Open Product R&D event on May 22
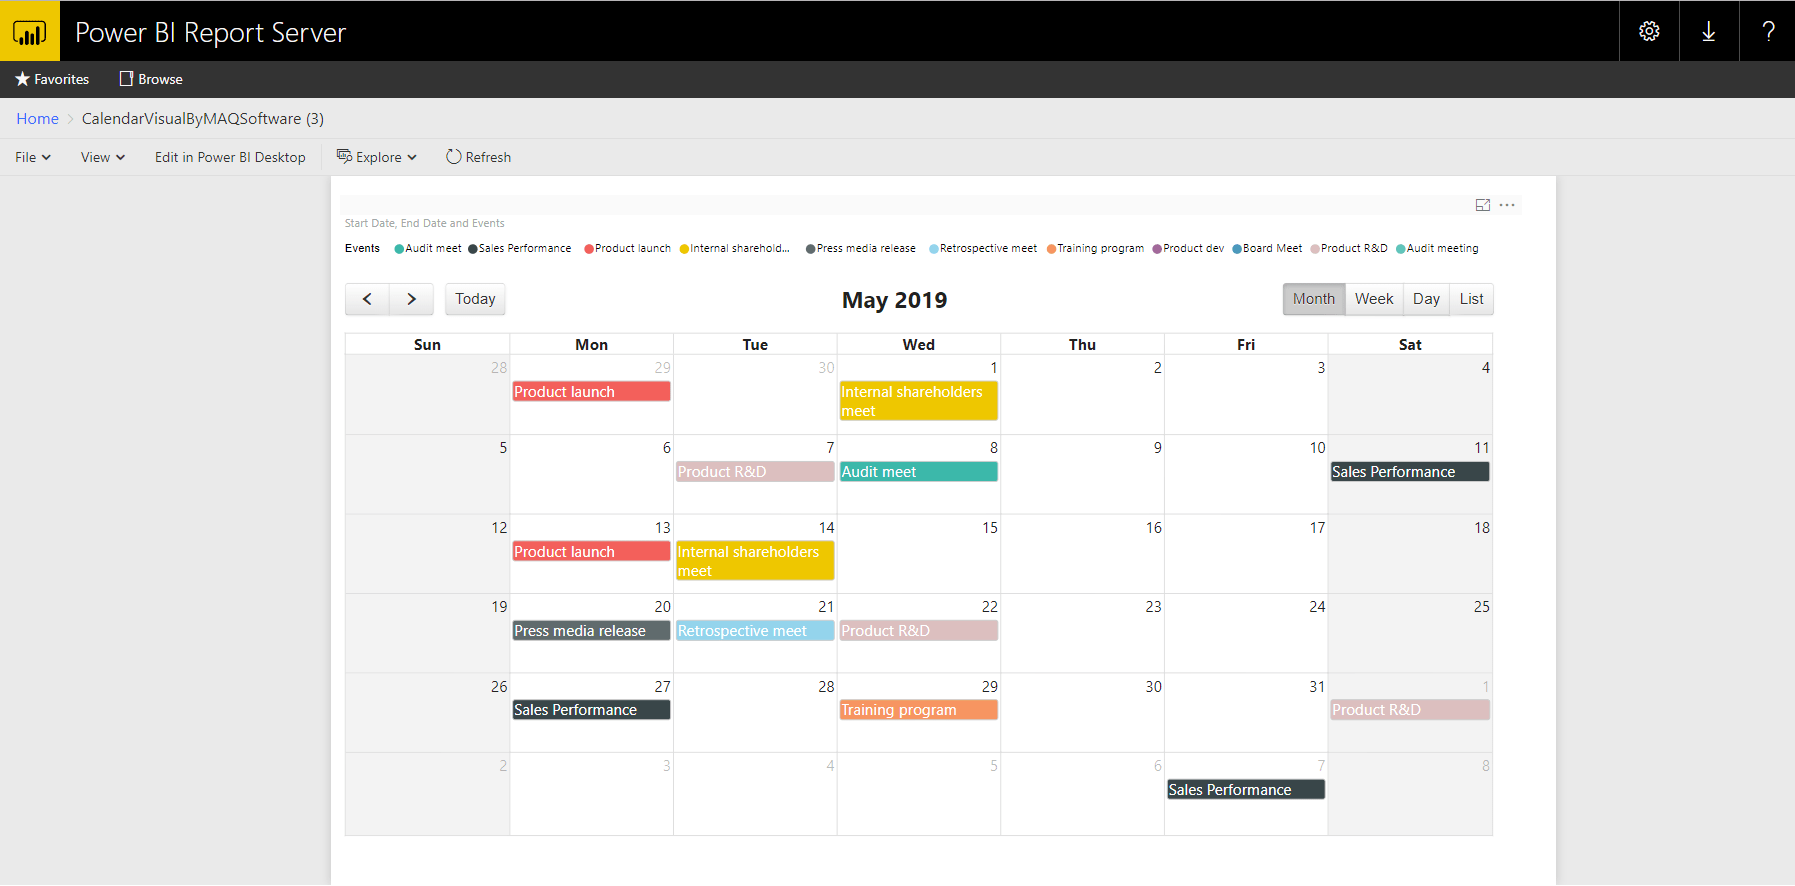 pyautogui.click(x=919, y=631)
